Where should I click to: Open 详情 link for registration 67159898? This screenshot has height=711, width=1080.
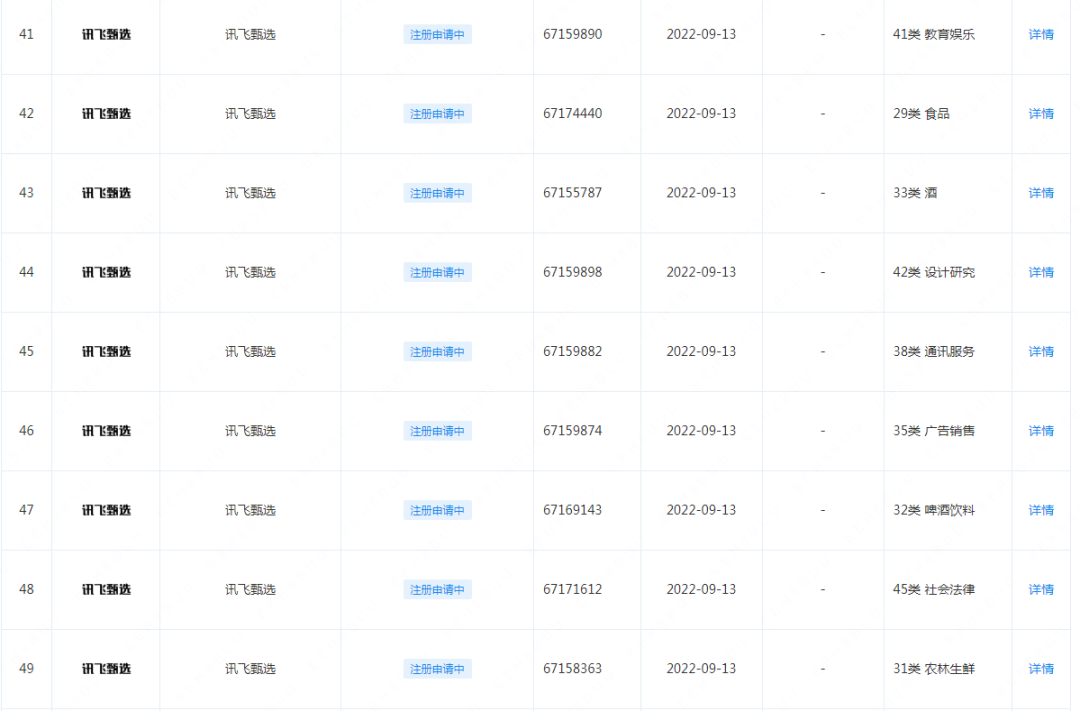pos(1041,272)
